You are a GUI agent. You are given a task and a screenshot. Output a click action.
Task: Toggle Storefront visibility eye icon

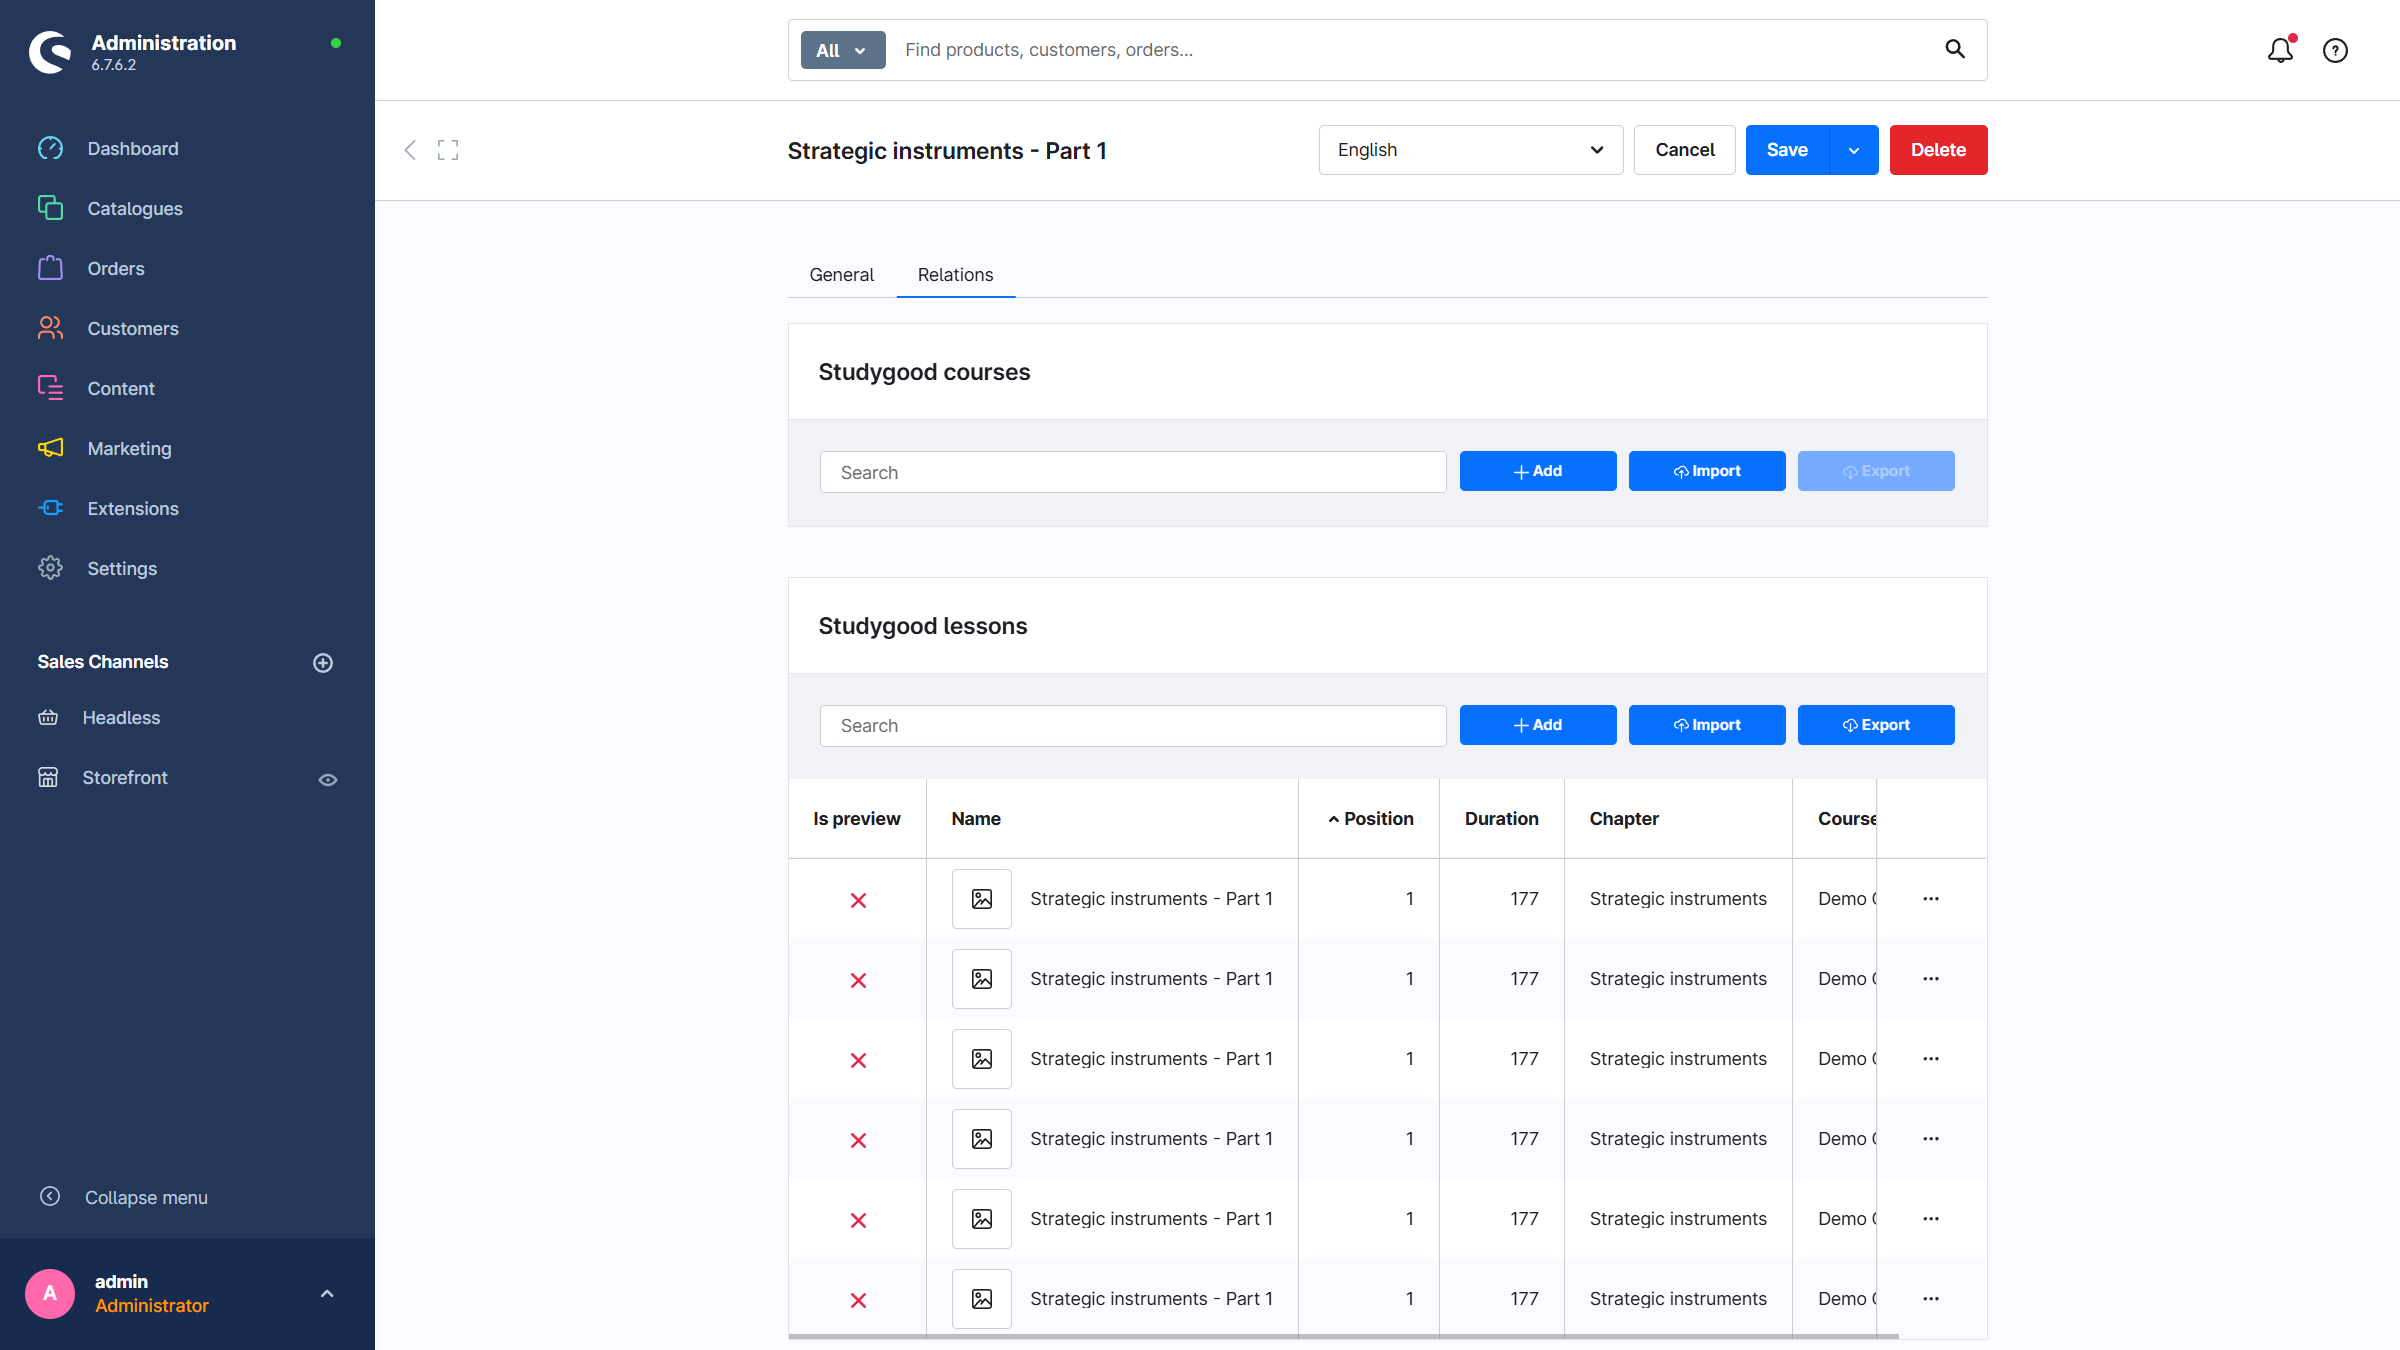click(x=328, y=780)
